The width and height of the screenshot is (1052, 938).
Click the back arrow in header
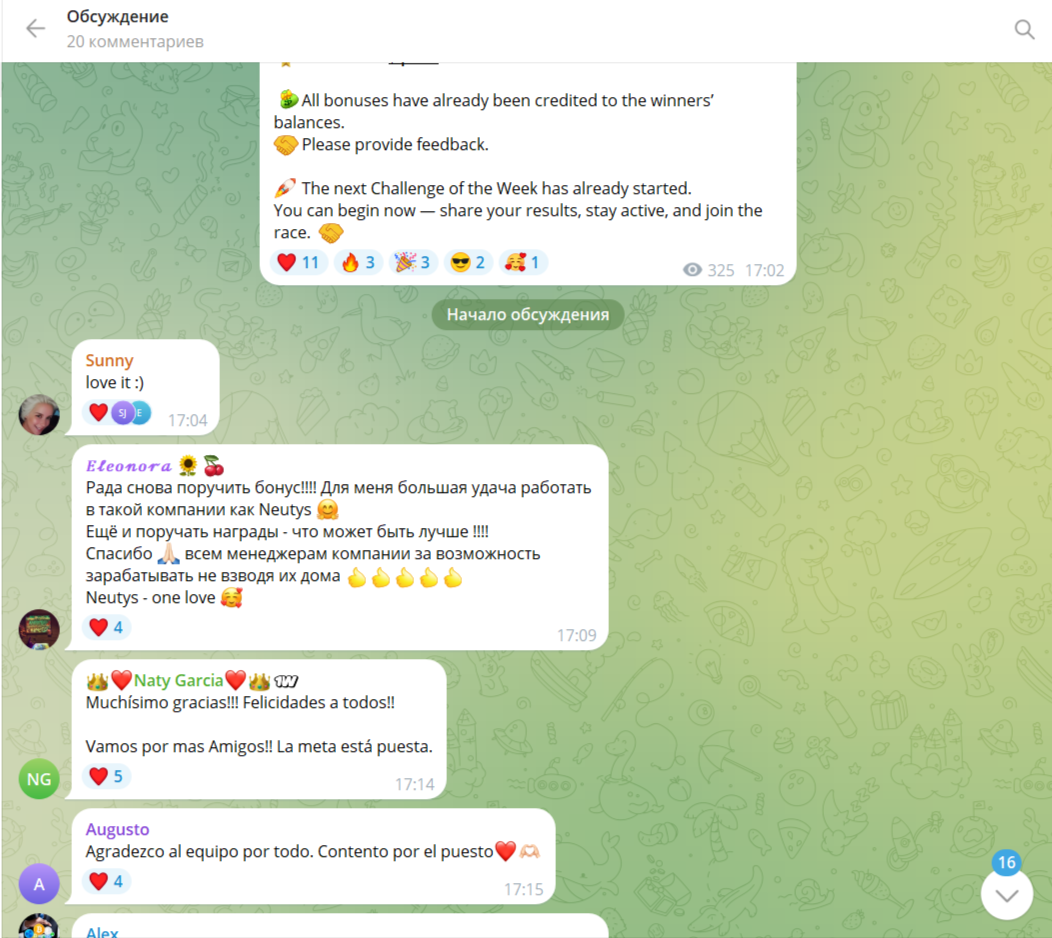point(35,29)
